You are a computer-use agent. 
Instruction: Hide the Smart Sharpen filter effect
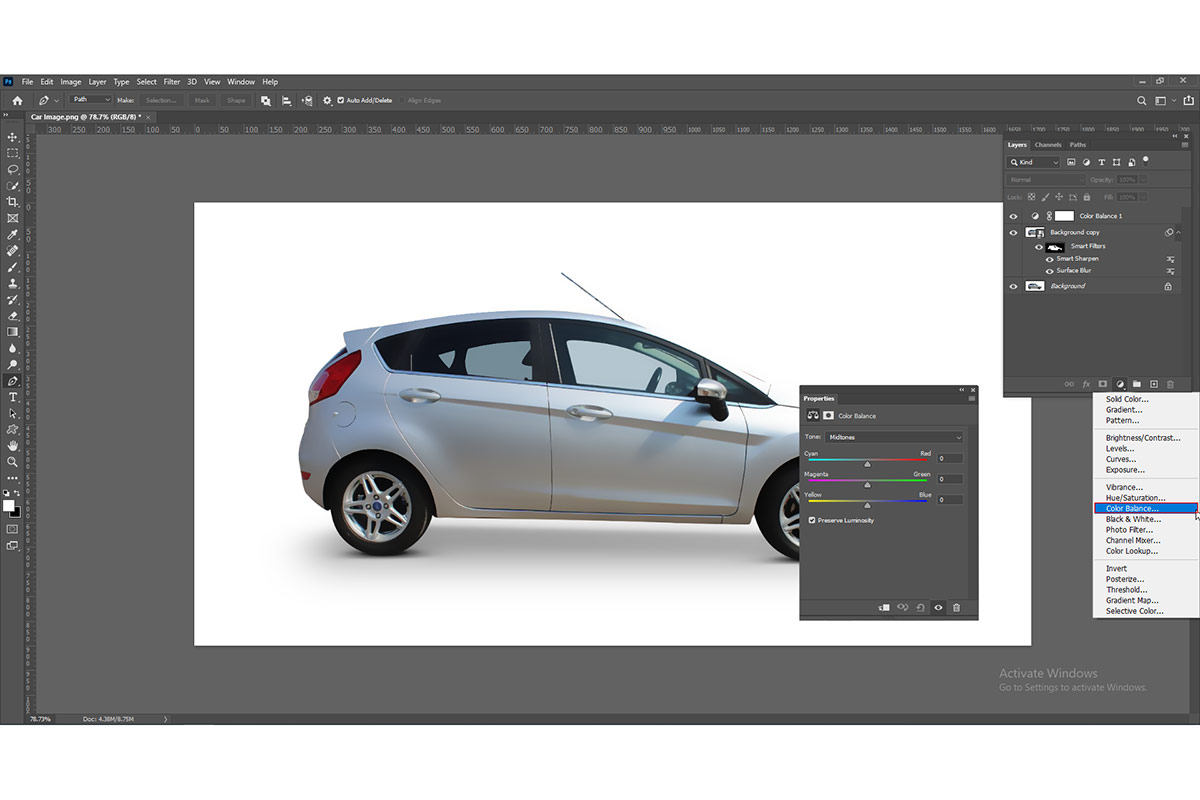coord(1049,259)
